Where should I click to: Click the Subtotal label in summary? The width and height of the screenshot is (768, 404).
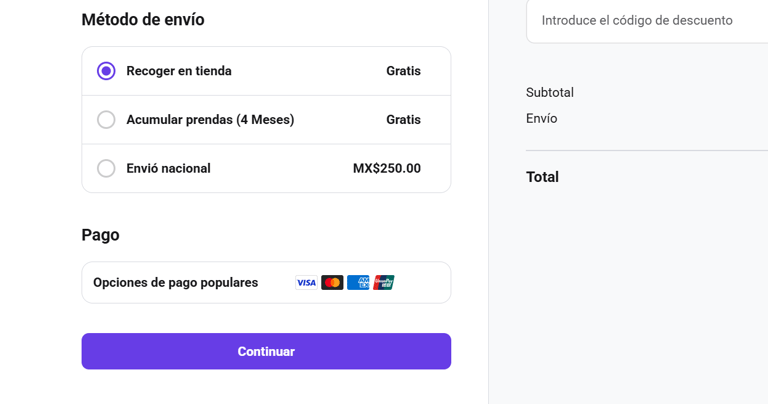click(x=550, y=93)
